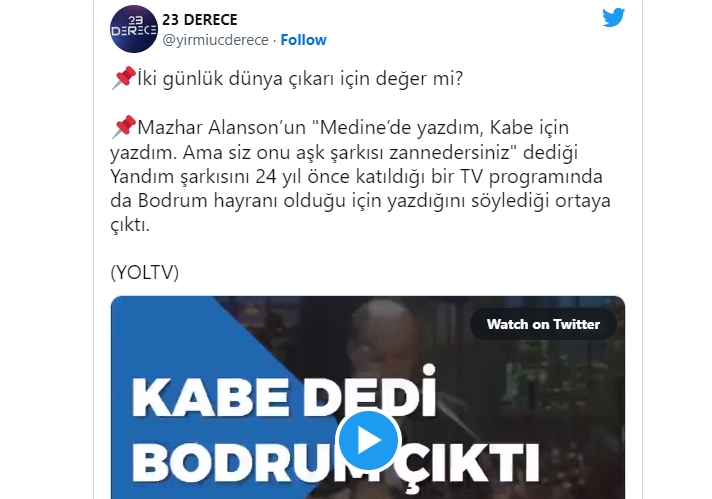
Task: Click the Watch on Twitter button
Action: (543, 324)
